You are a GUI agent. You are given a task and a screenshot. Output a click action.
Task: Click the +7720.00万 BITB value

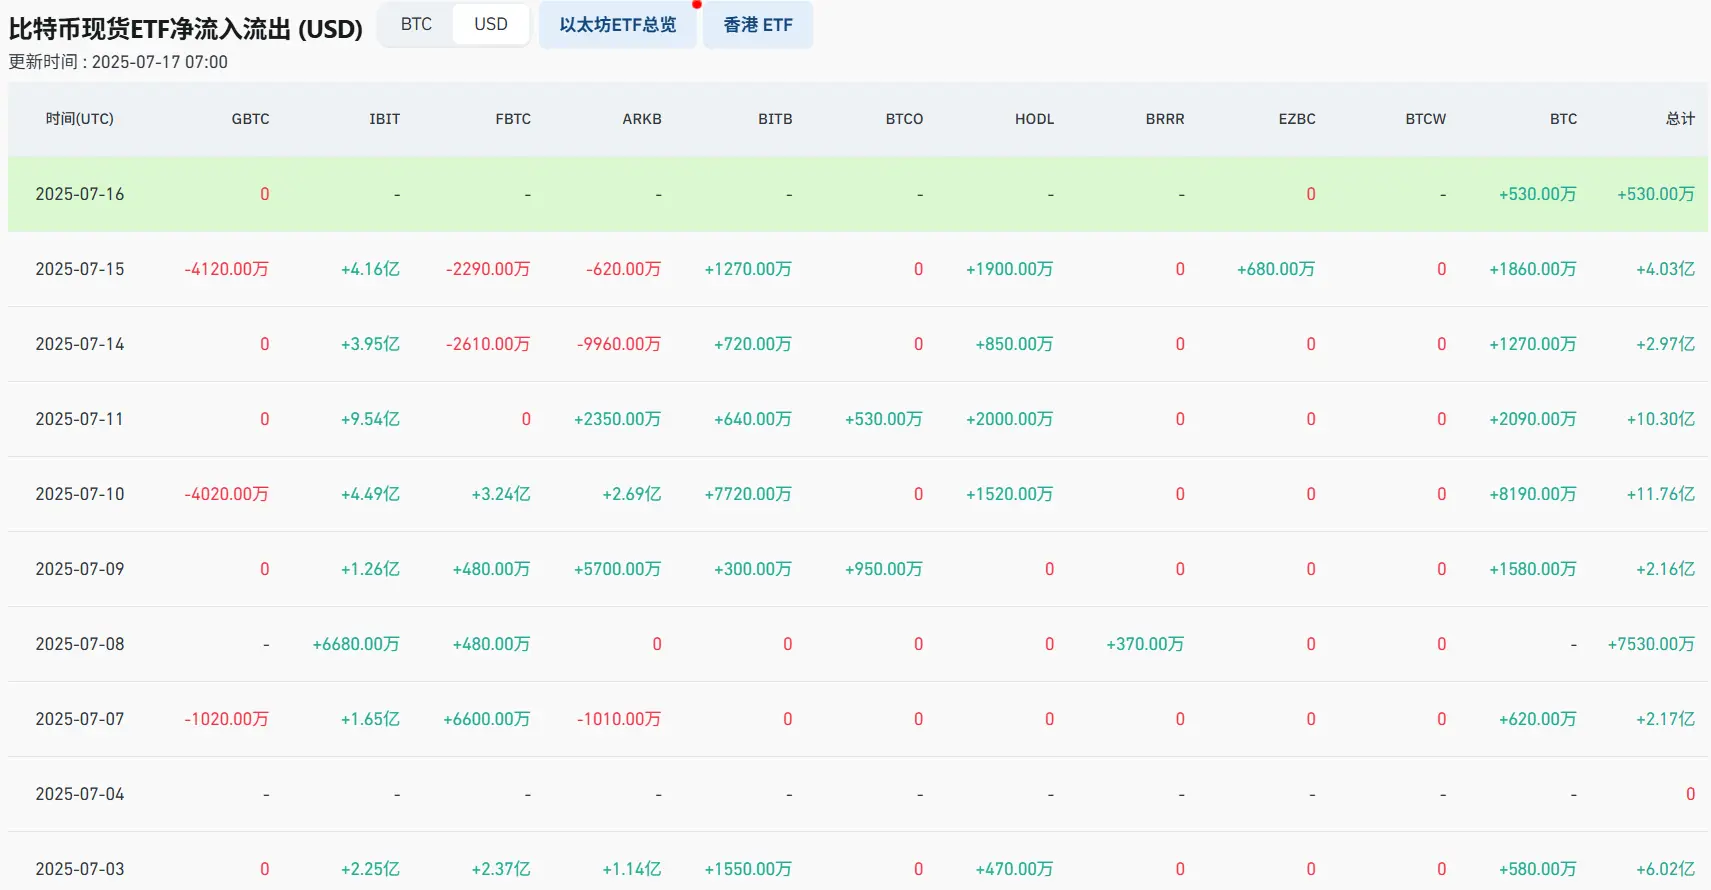click(x=748, y=494)
